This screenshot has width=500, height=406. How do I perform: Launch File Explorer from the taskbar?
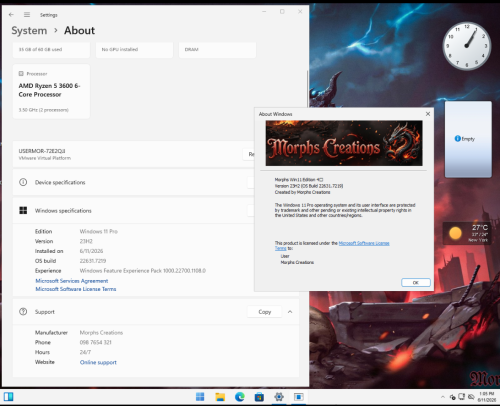click(x=220, y=397)
